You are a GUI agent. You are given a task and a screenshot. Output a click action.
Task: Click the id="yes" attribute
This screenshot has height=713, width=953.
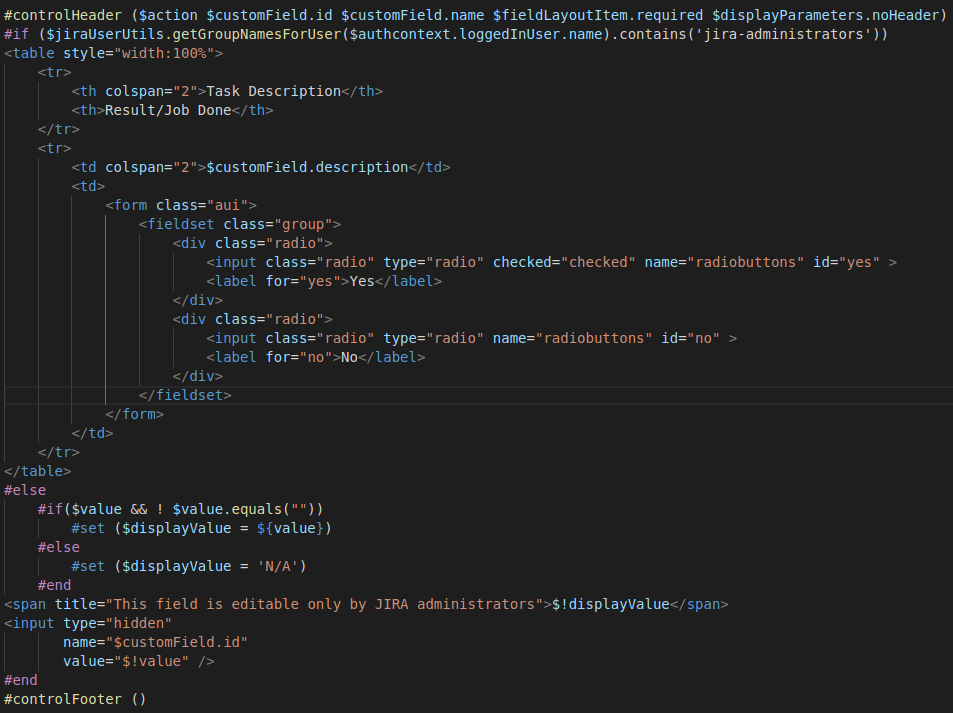point(846,262)
